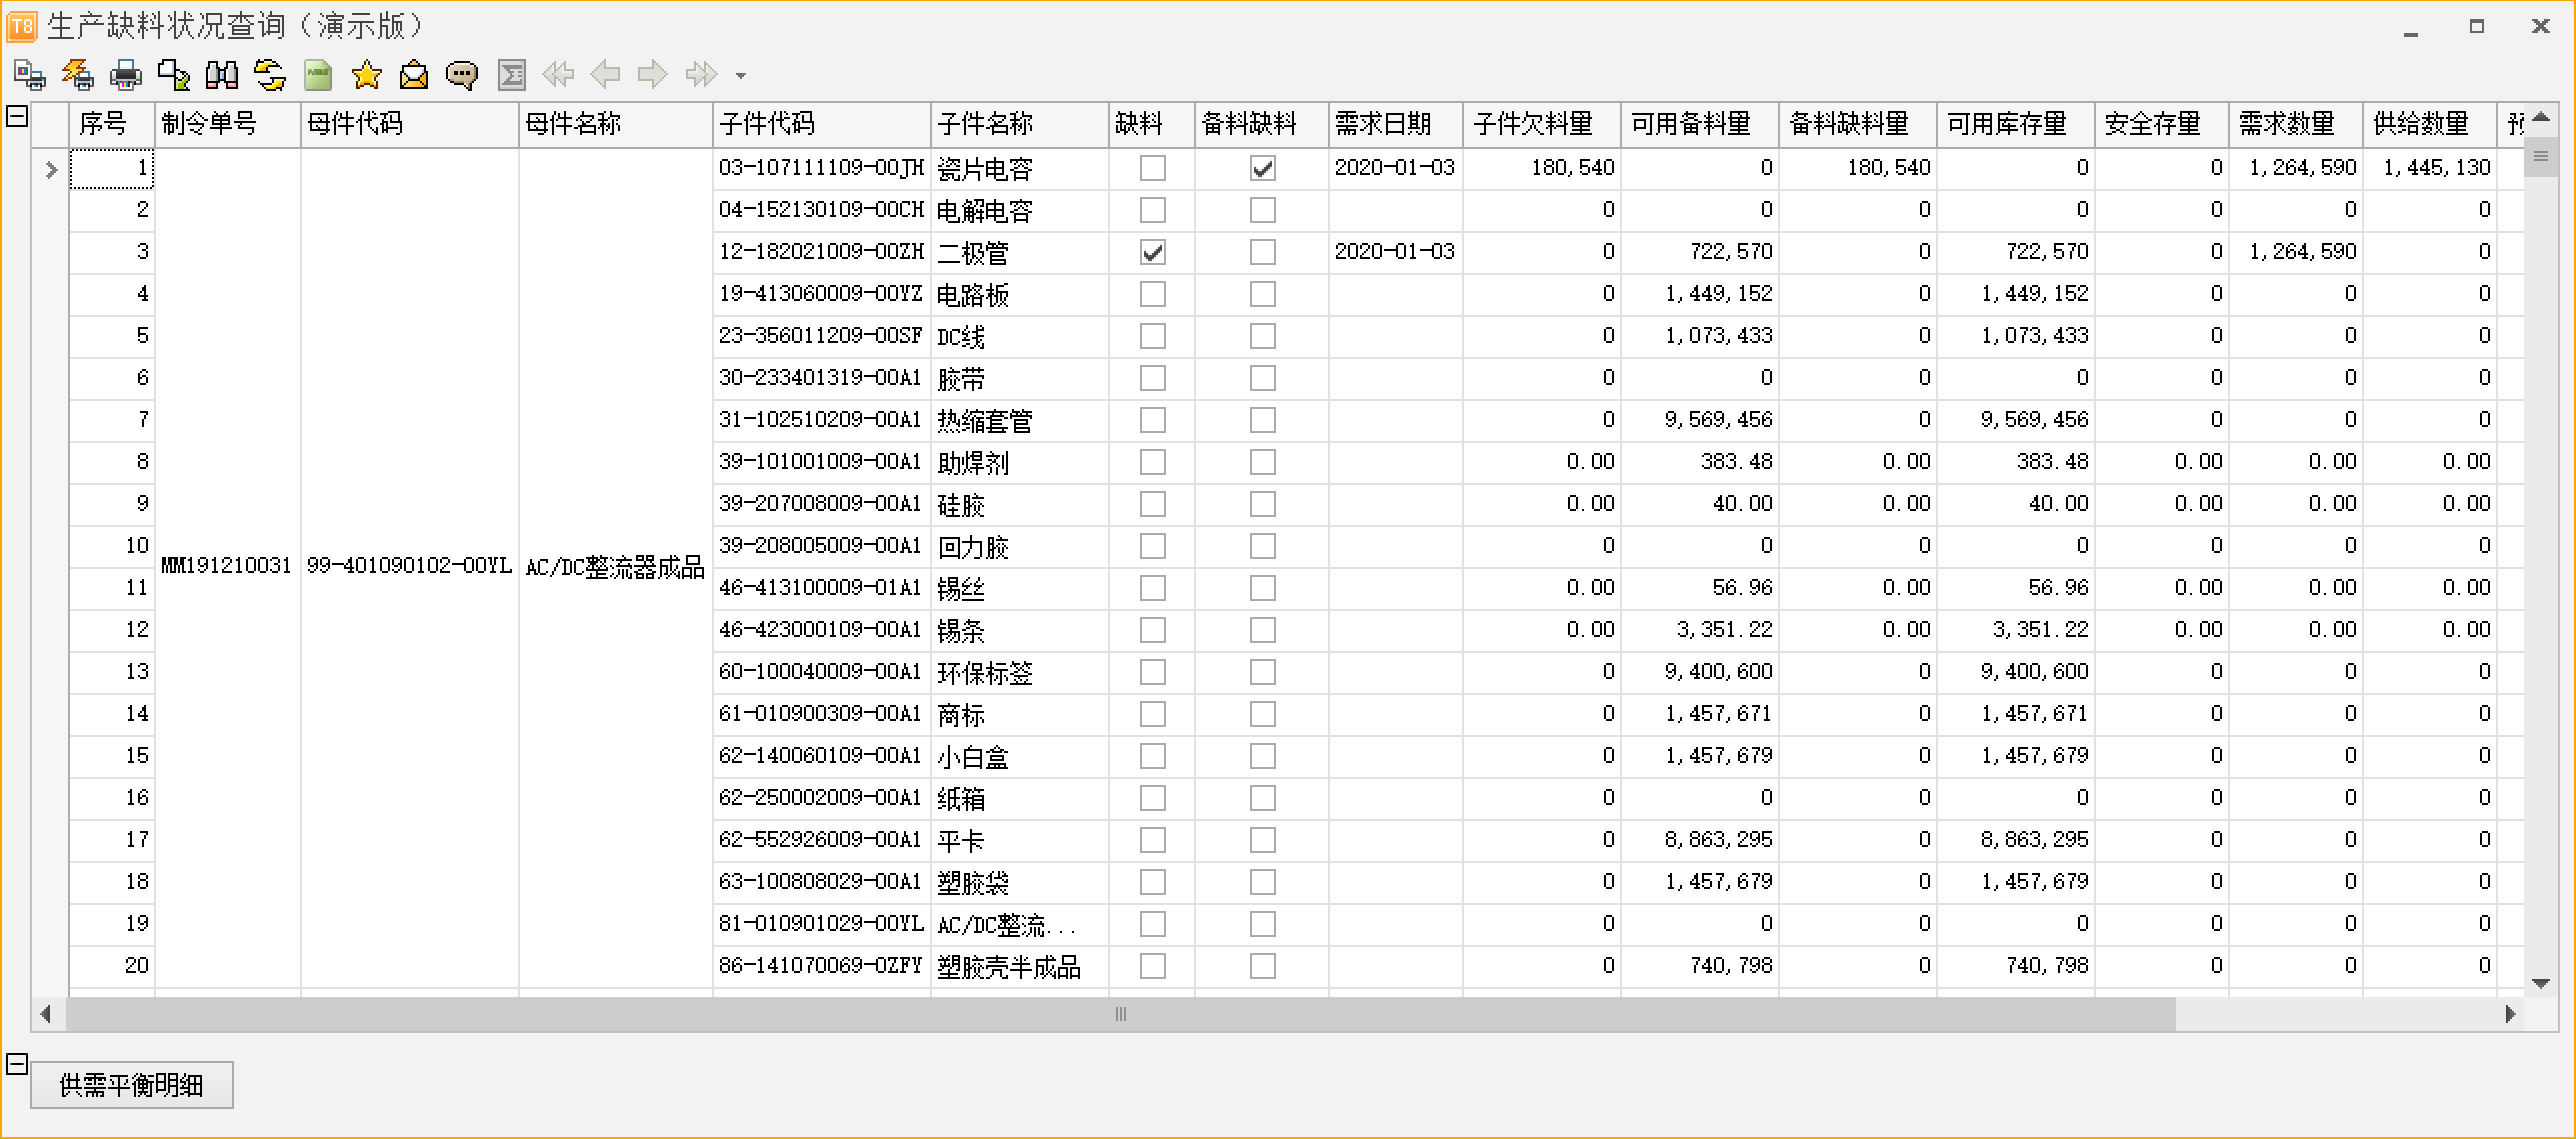2576x1139 pixels.
Task: Click the 需求日期 column header
Action: 1395,124
